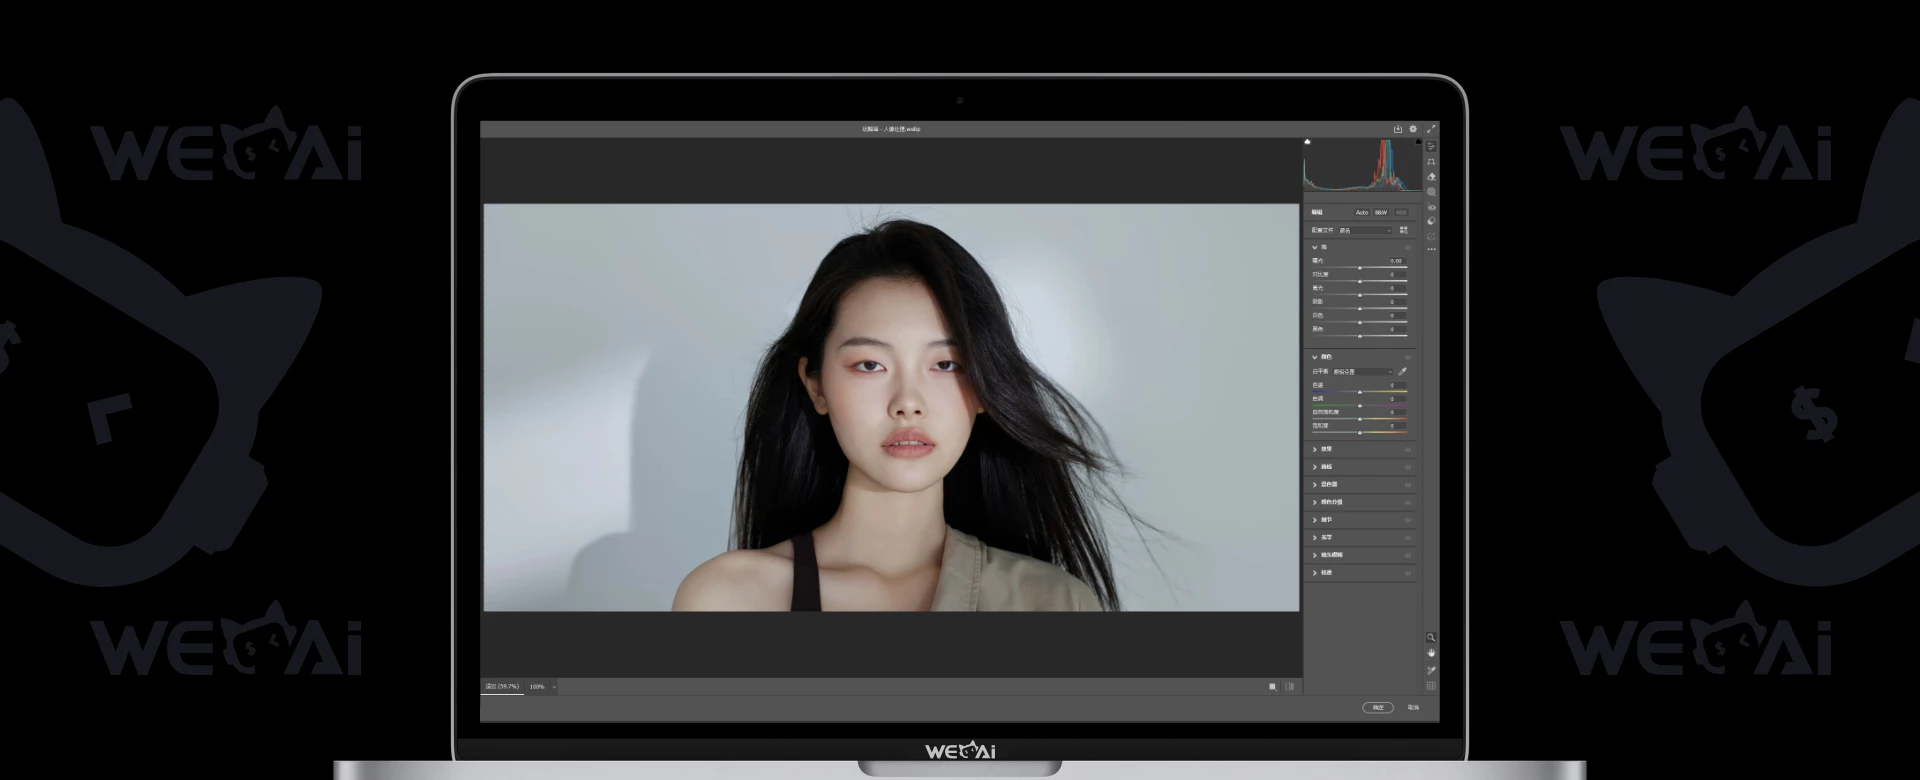The width and height of the screenshot is (1920, 780).
Task: Expand the Lens Blur (镜头模糊) panel
Action: click(x=1315, y=555)
